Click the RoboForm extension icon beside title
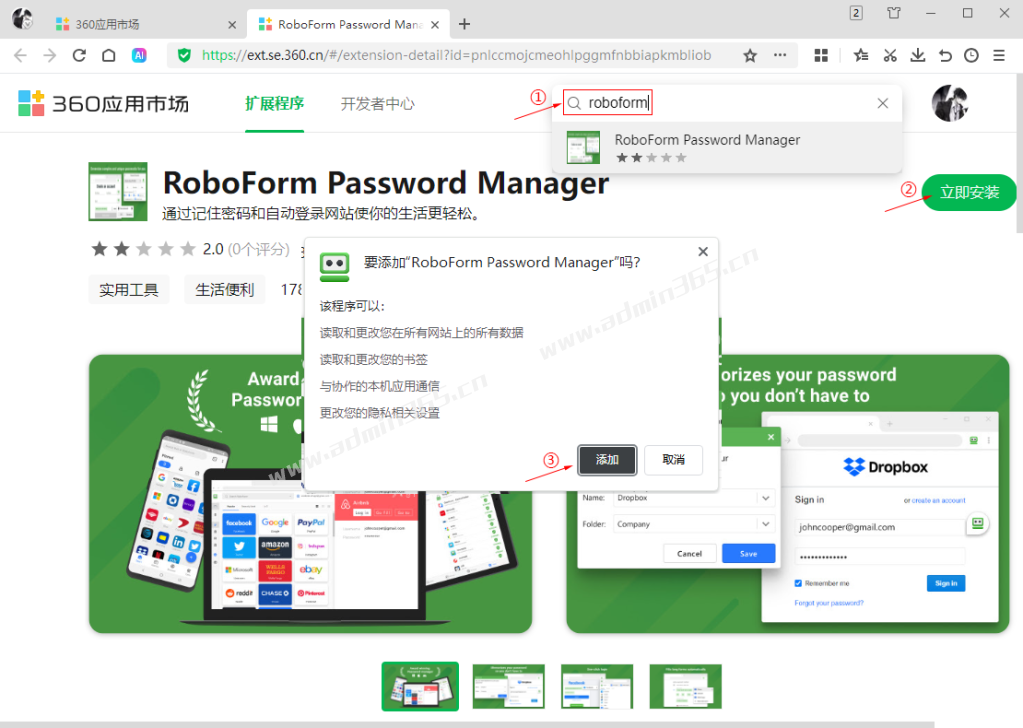This screenshot has height=728, width=1023. (118, 192)
